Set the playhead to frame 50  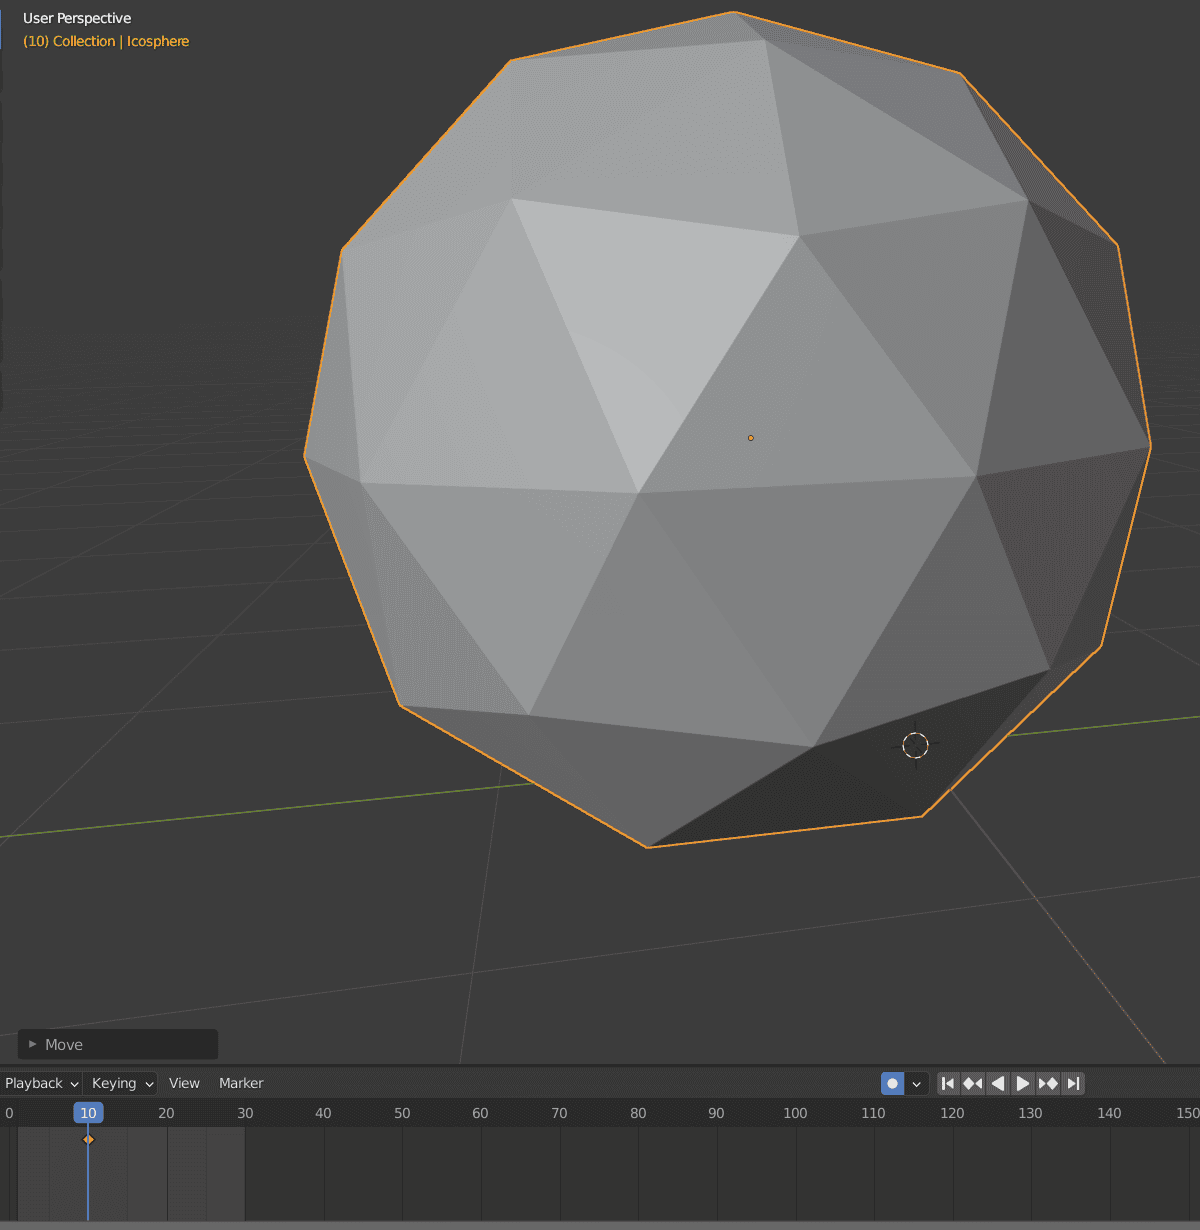[401, 1112]
